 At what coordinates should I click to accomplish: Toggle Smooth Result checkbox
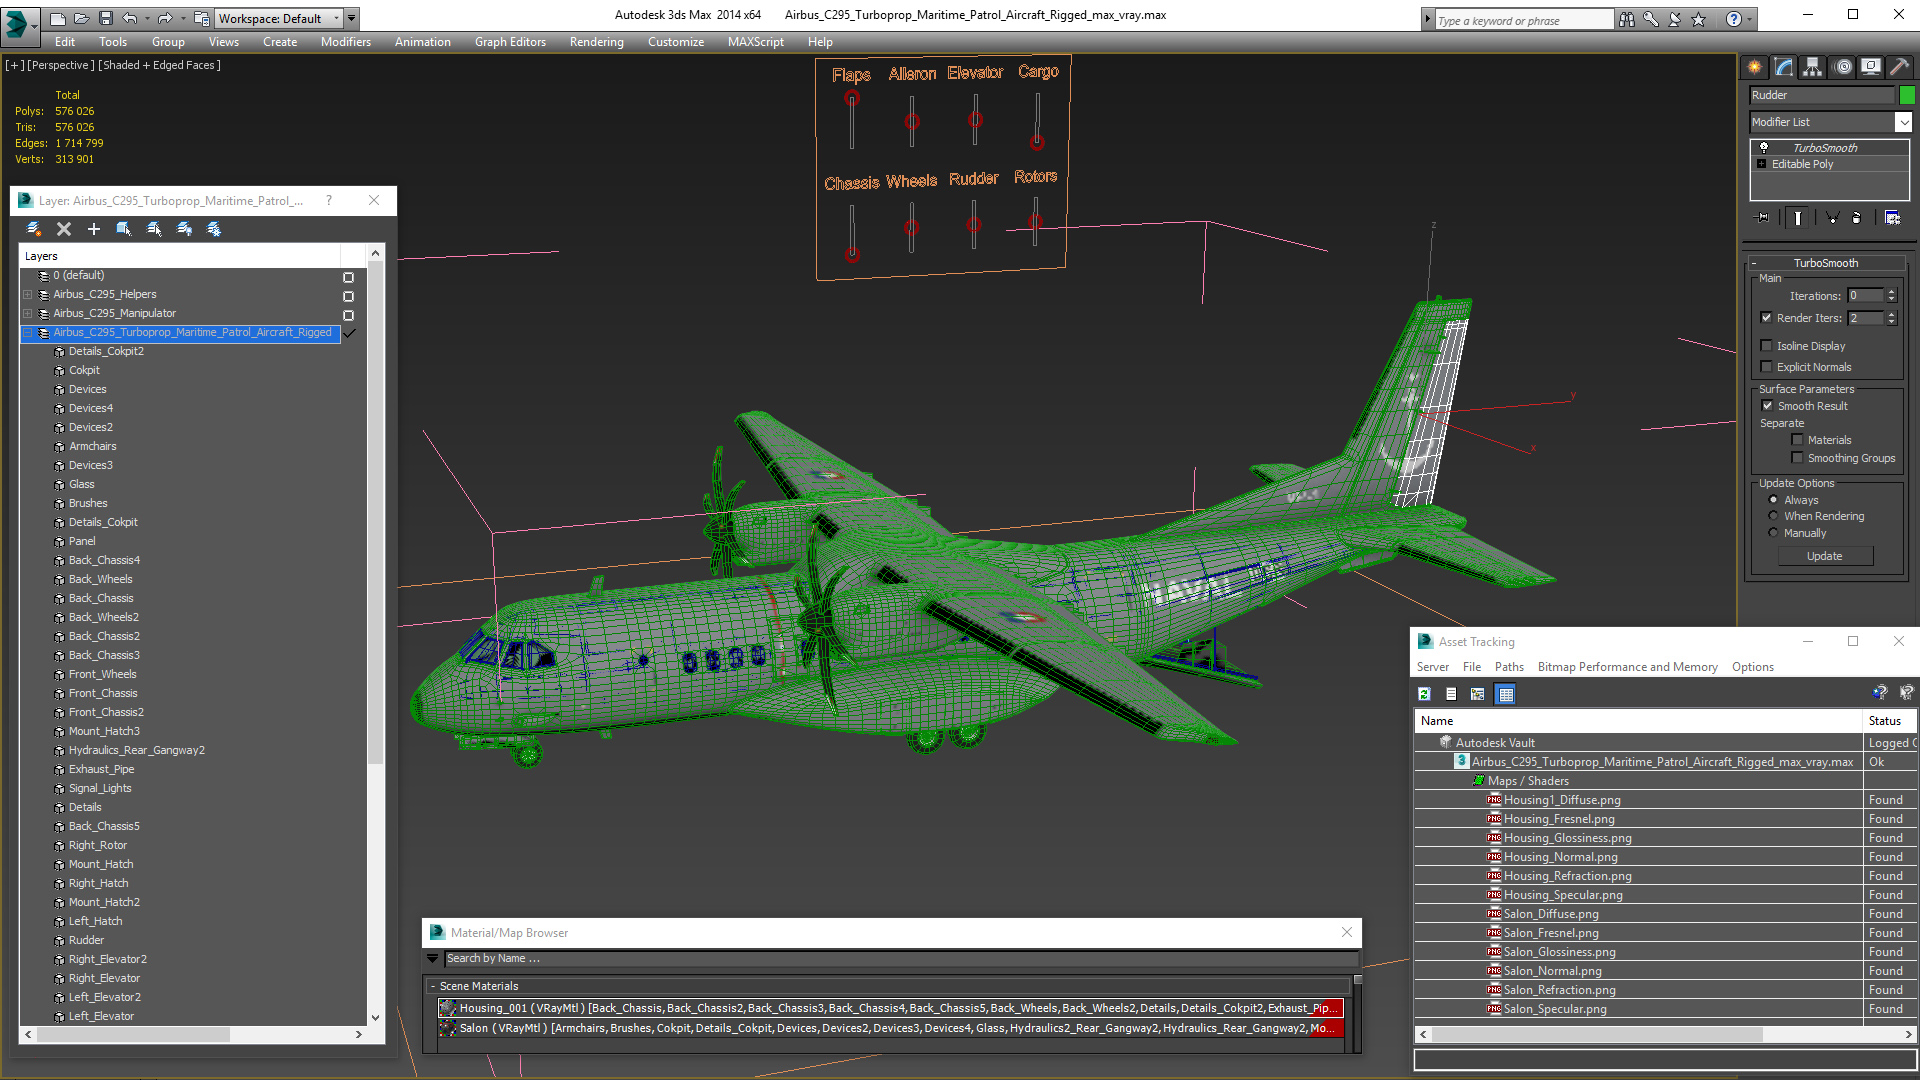click(x=1767, y=406)
